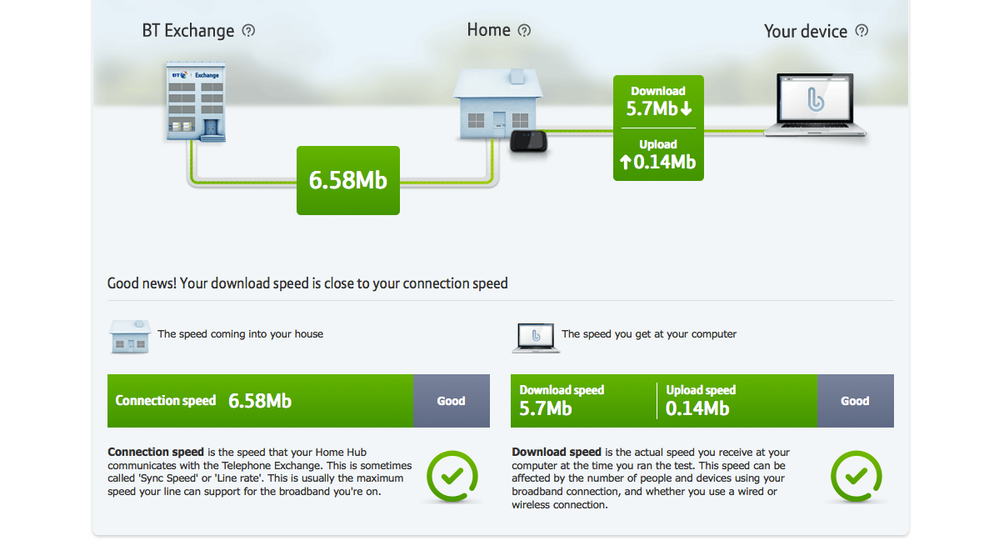Click the 'Your device' heading
This screenshot has height=546, width=999.
[x=805, y=31]
